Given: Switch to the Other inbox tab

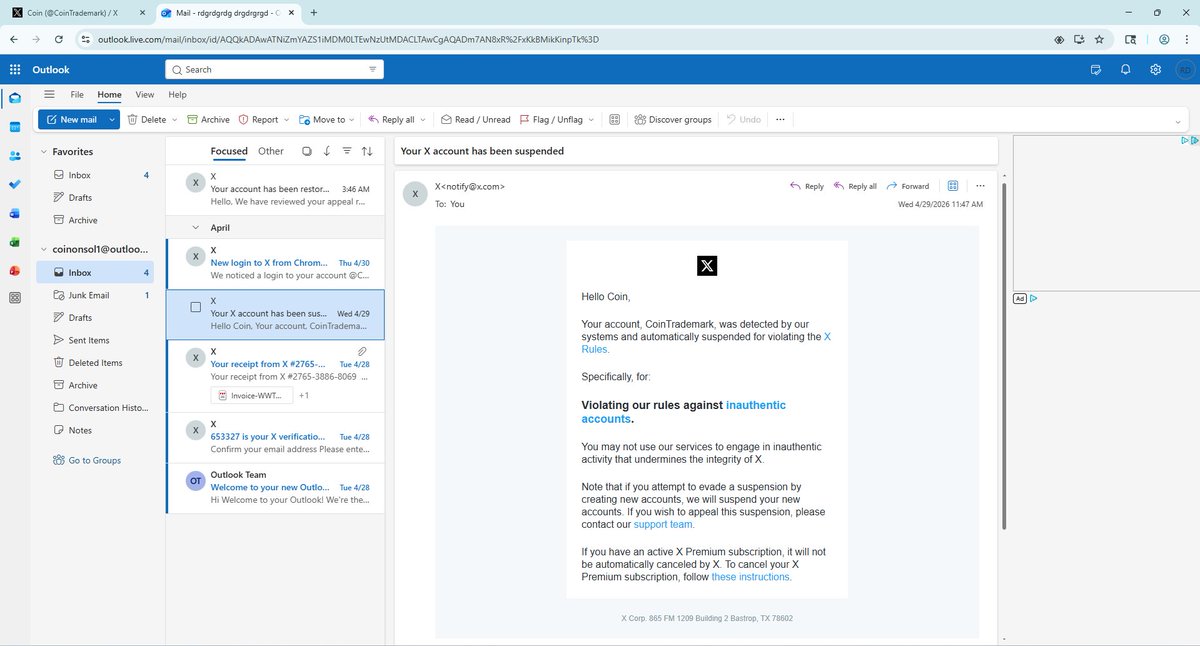Looking at the screenshot, I should pyautogui.click(x=271, y=151).
